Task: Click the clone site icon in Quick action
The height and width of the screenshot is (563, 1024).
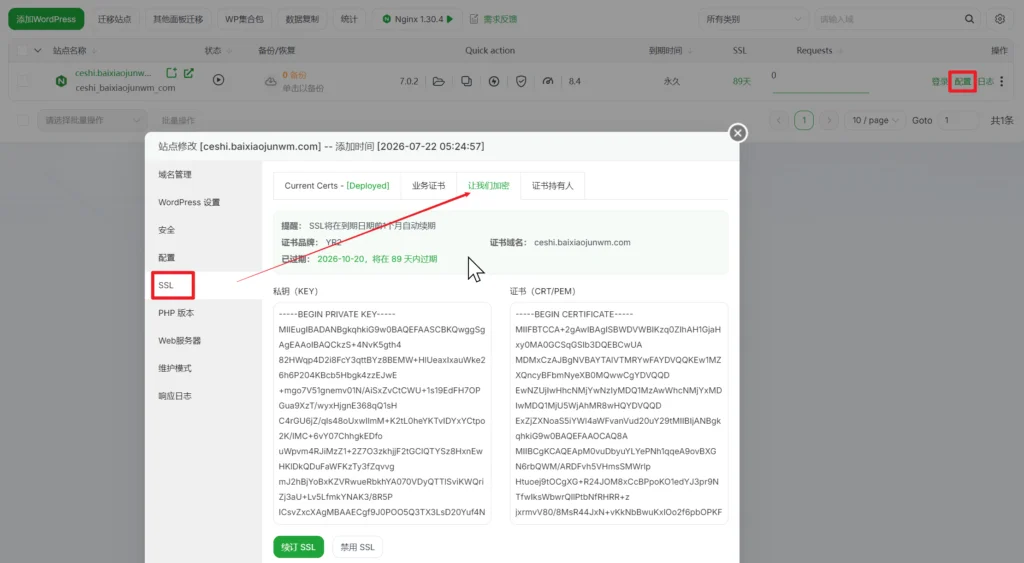Action: [x=466, y=81]
